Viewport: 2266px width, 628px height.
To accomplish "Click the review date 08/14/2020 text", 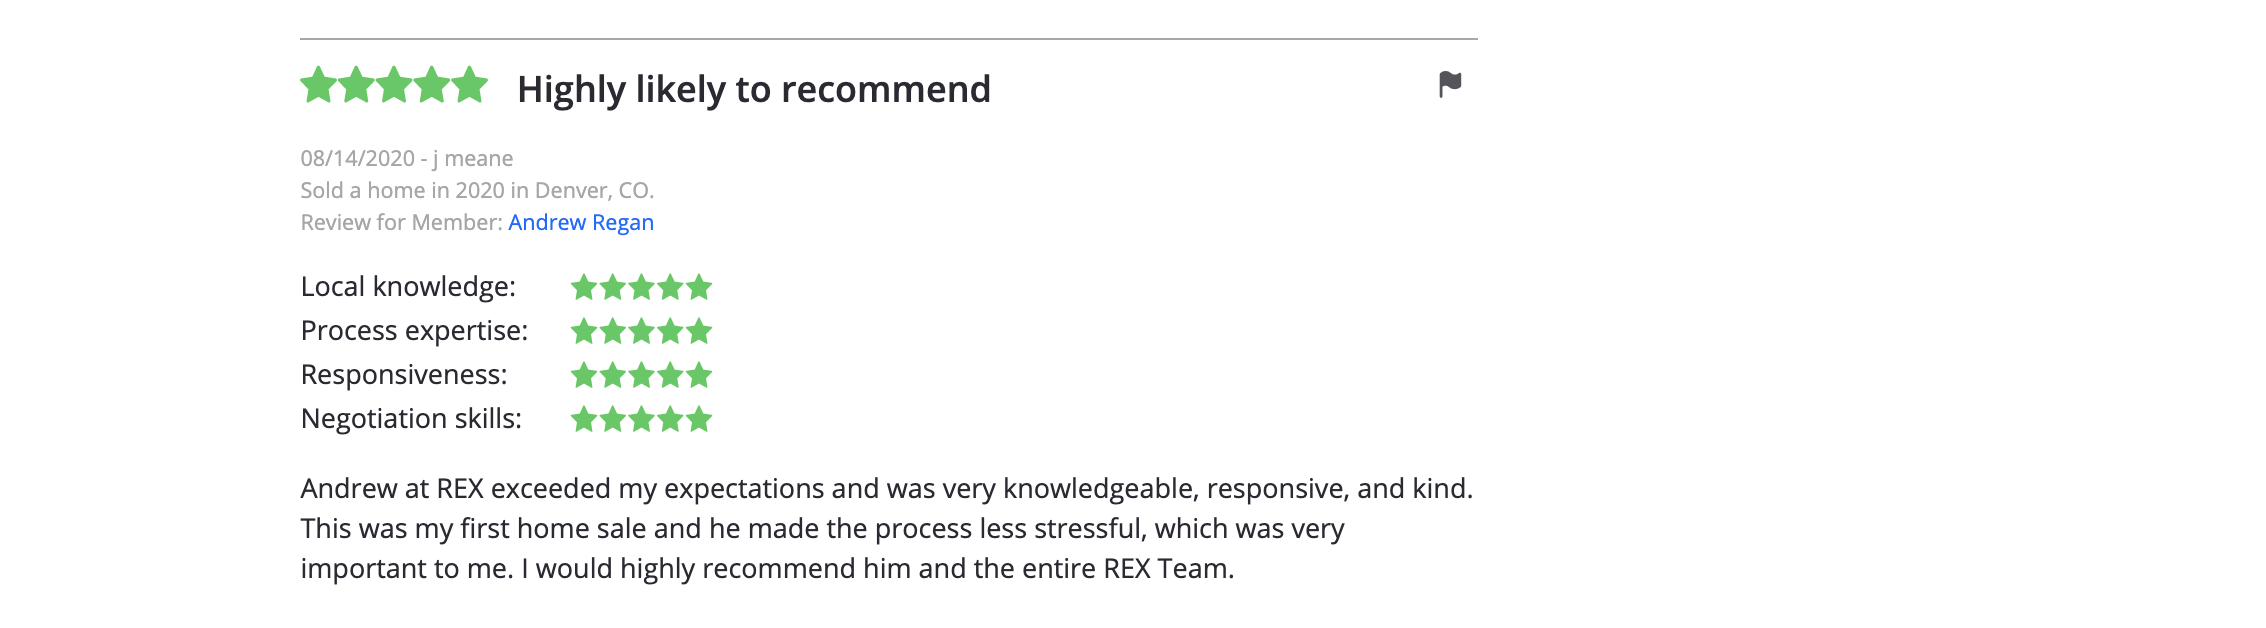I will click(x=357, y=158).
